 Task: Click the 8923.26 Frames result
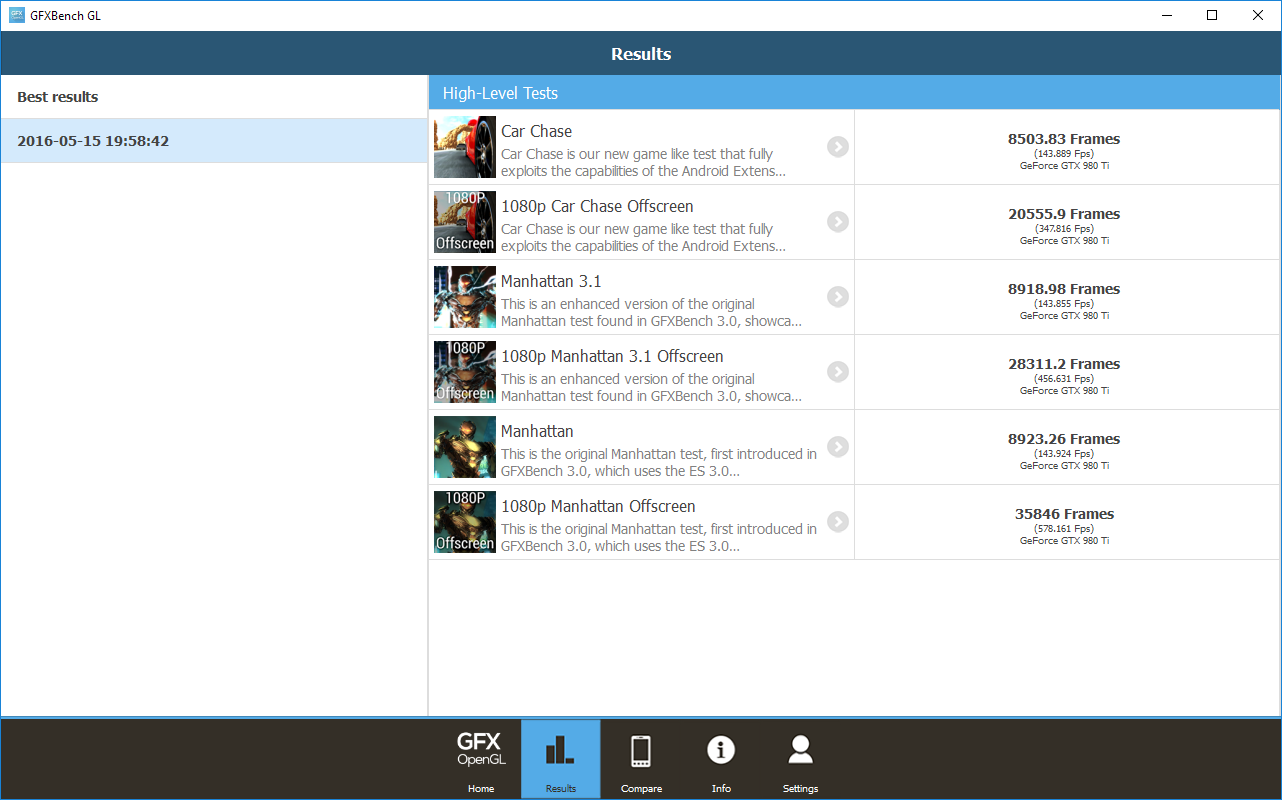click(1064, 439)
